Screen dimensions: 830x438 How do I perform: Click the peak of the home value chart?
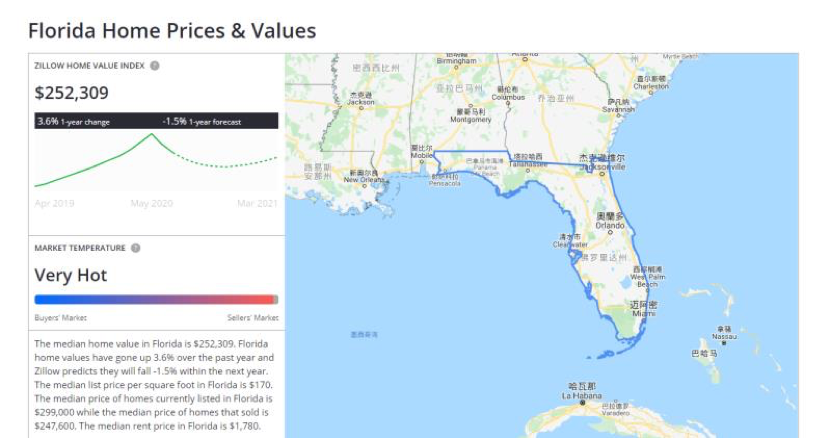pyautogui.click(x=154, y=134)
